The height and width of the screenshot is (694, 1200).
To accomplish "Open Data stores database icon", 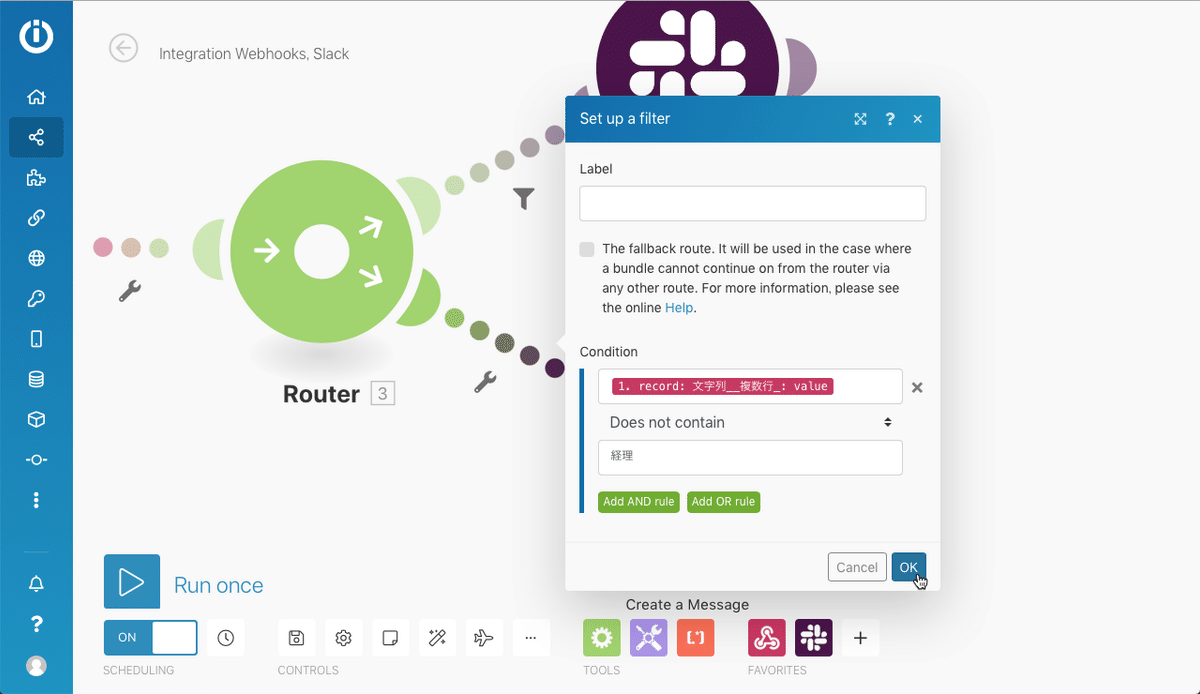I will pos(36,379).
